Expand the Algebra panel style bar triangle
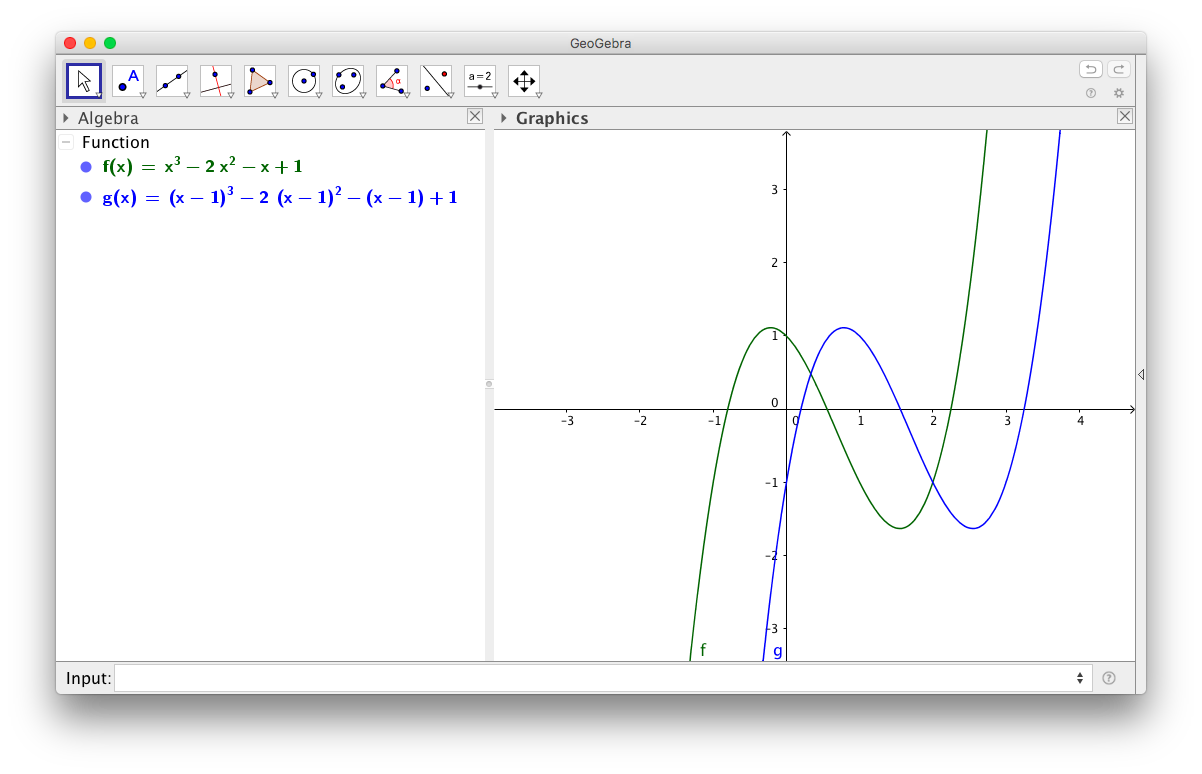This screenshot has height=774, width=1202. (66, 118)
